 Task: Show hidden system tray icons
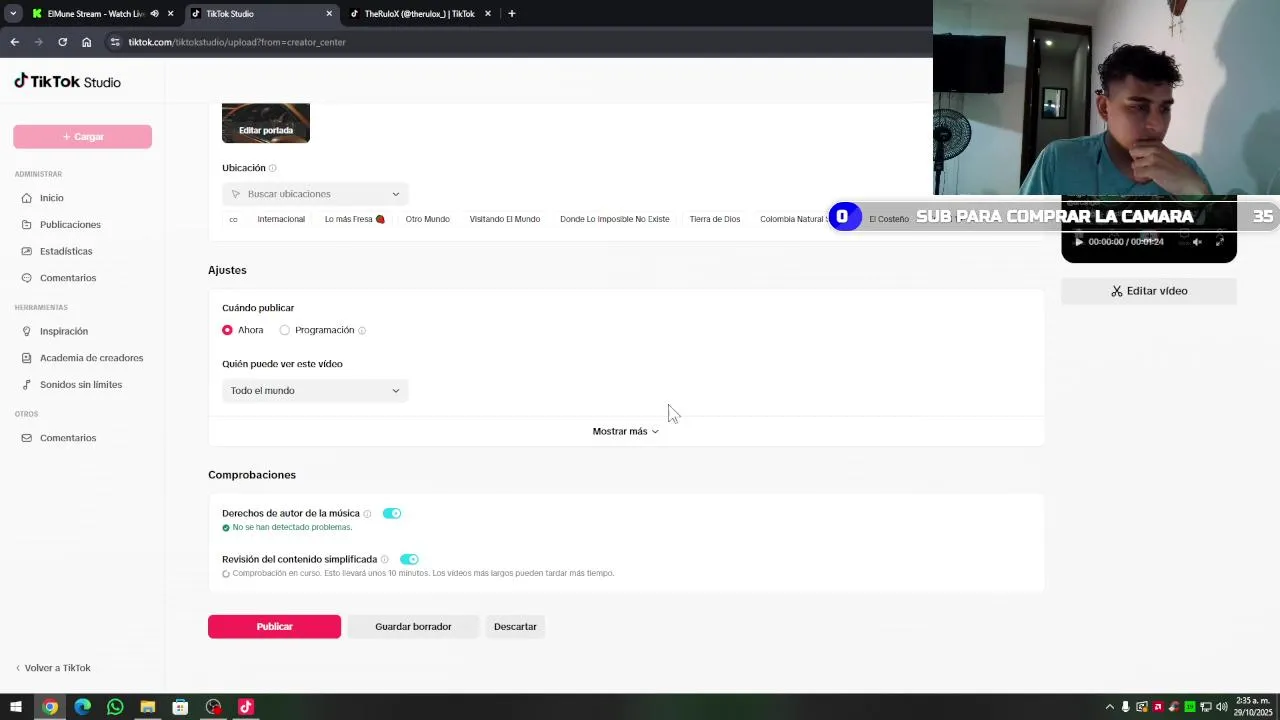pyautogui.click(x=1109, y=707)
